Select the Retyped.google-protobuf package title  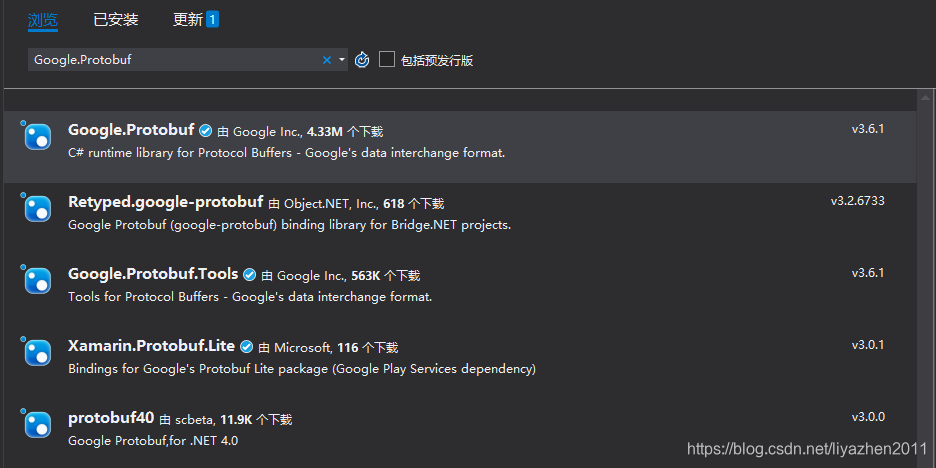(x=166, y=202)
